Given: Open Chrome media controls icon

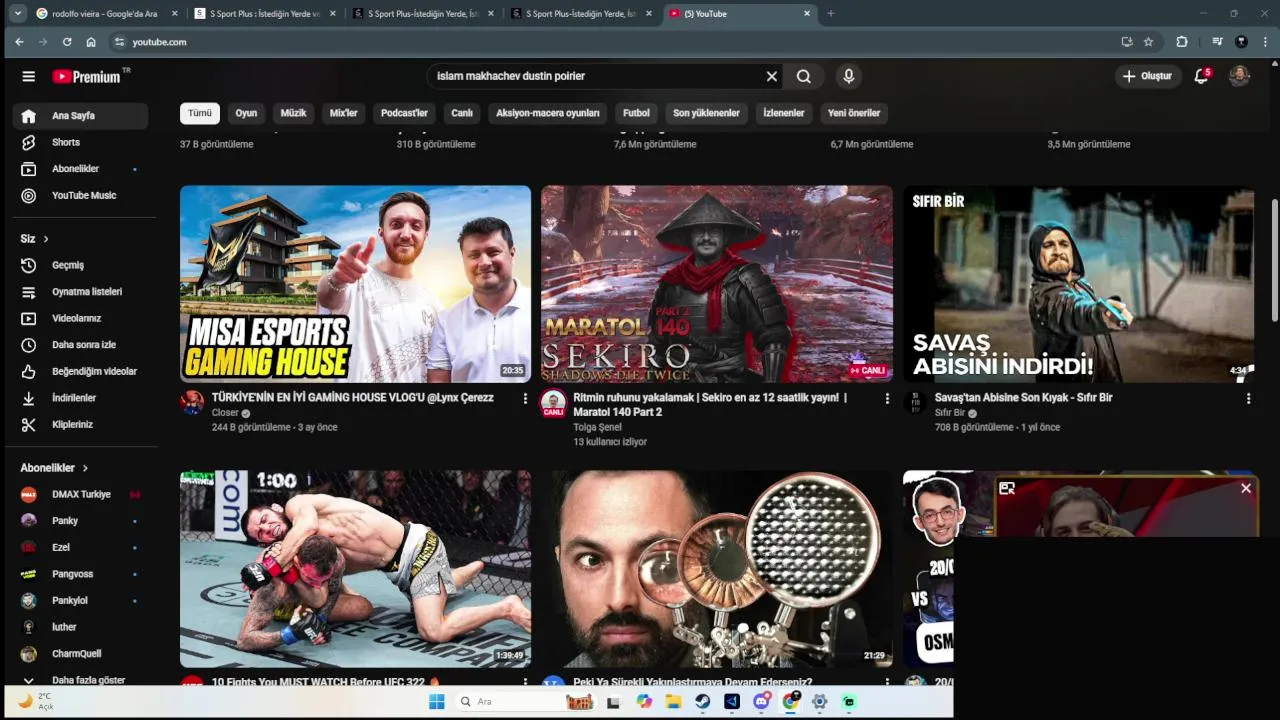Looking at the screenshot, I should [x=1217, y=42].
